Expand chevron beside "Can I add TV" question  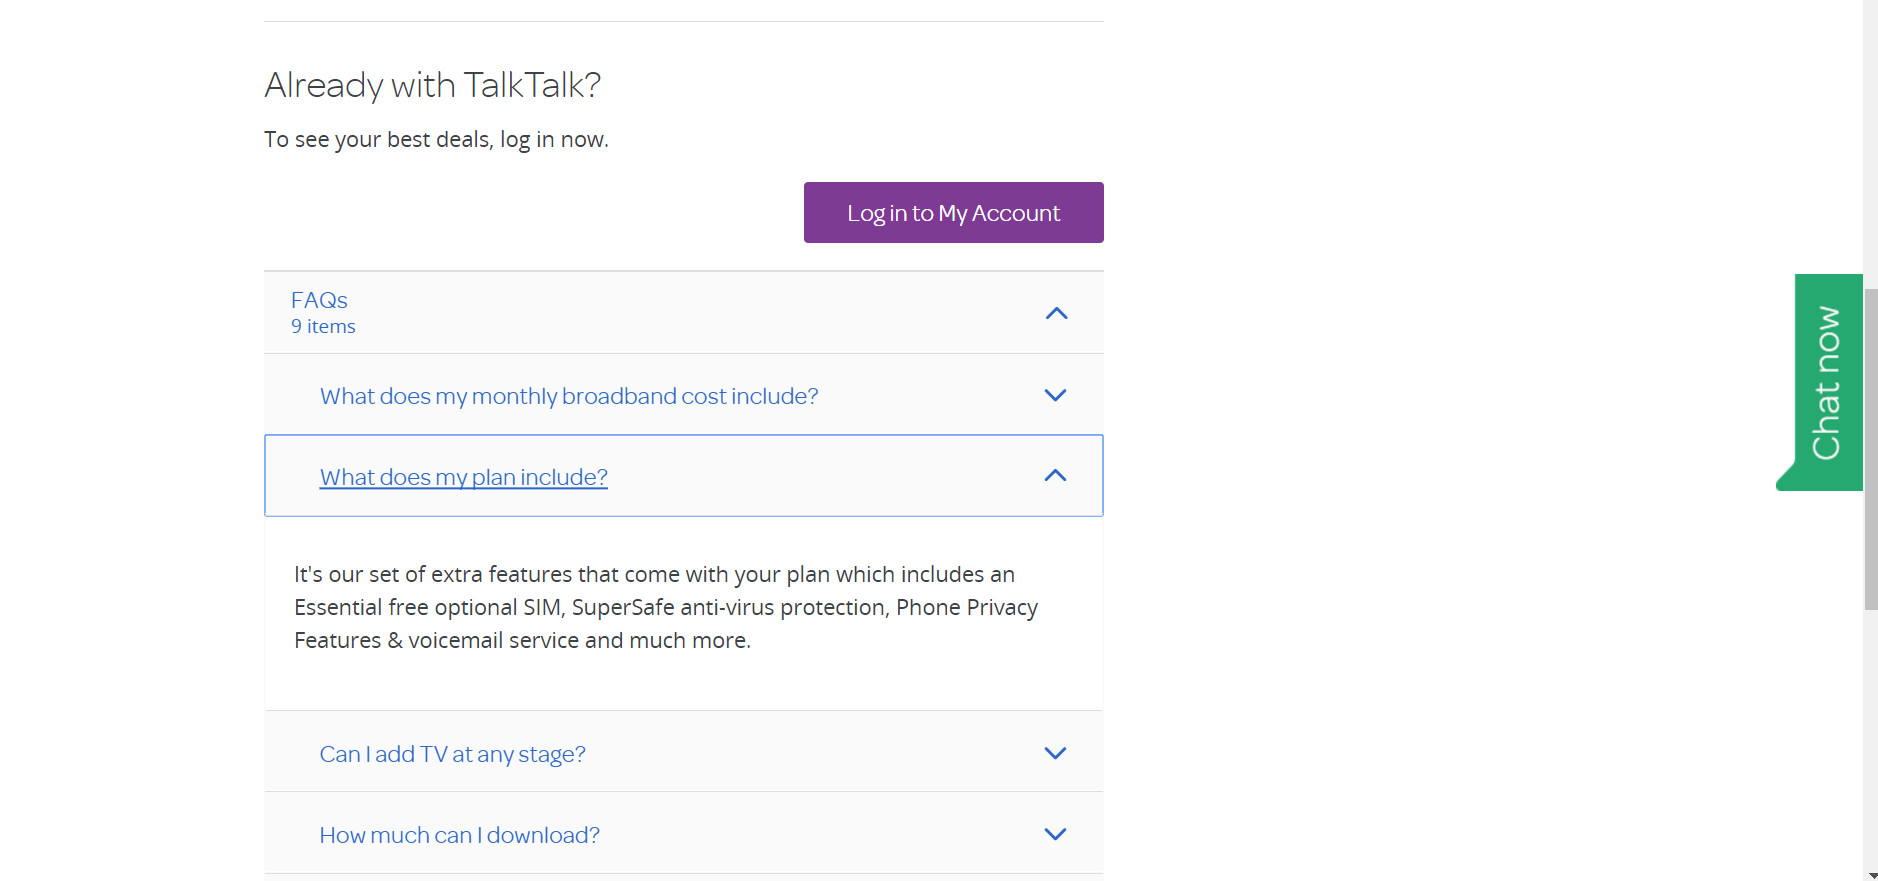click(x=1055, y=753)
